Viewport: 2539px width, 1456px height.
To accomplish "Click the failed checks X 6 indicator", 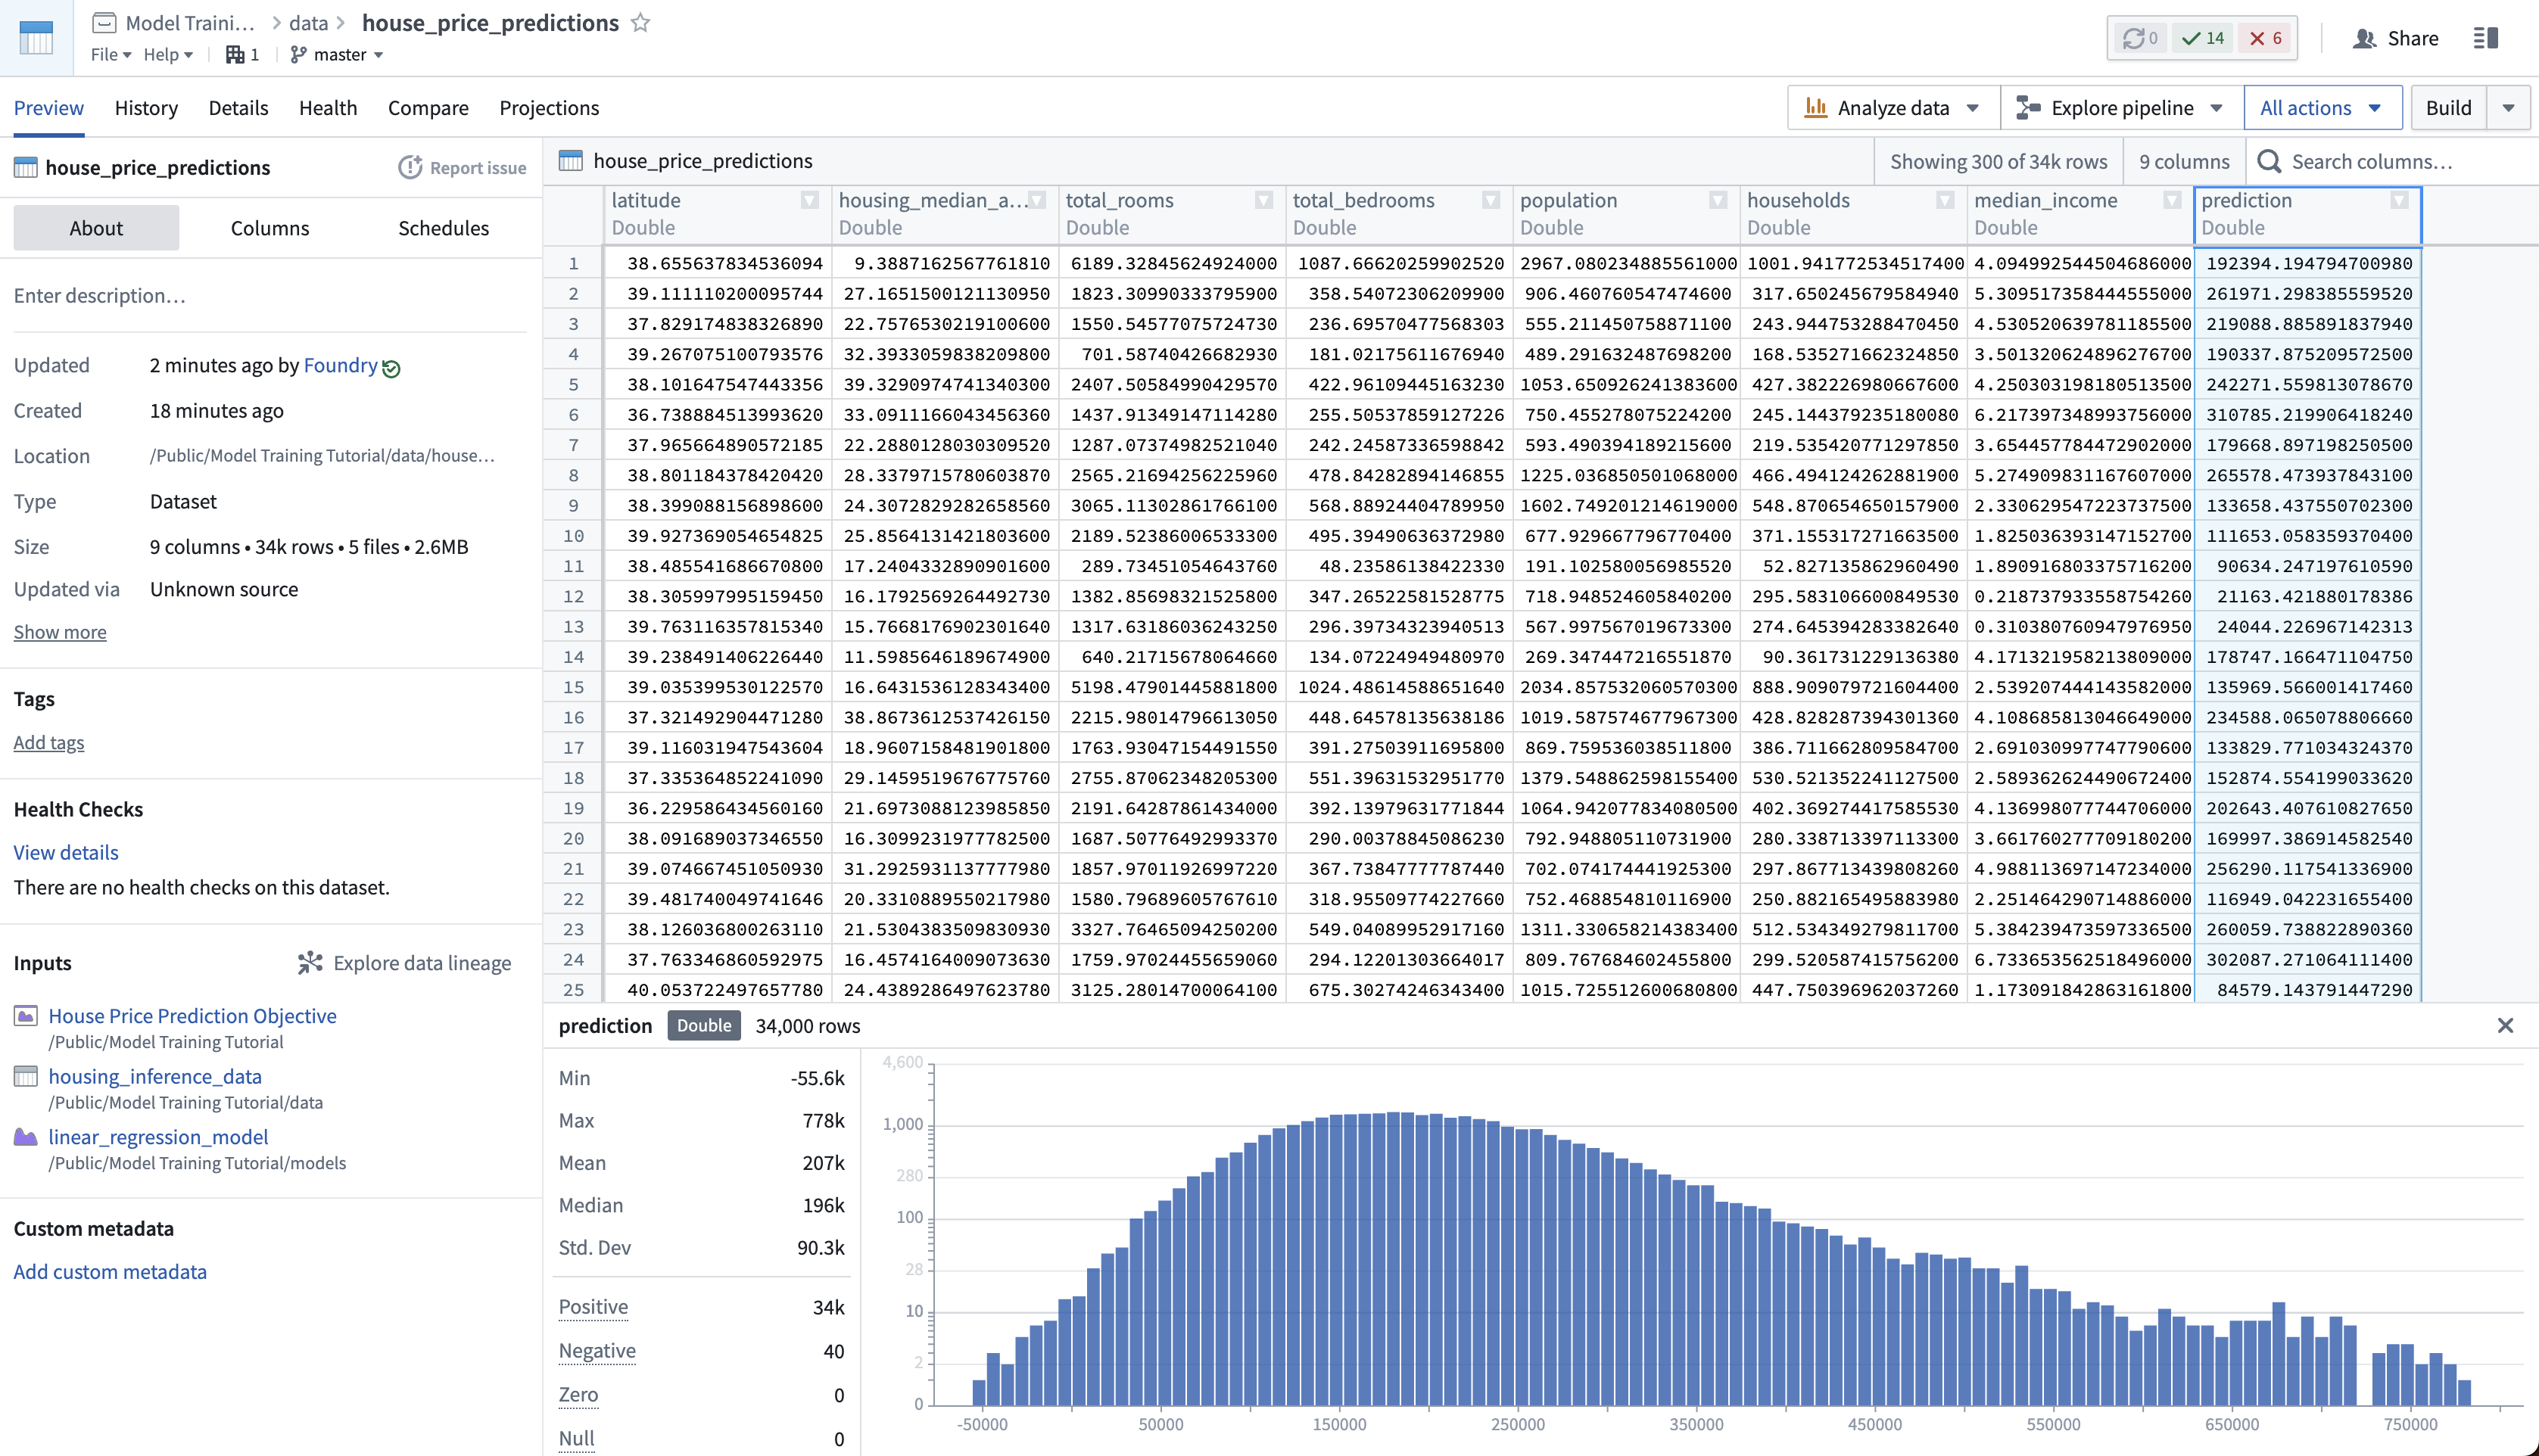I will (2265, 38).
